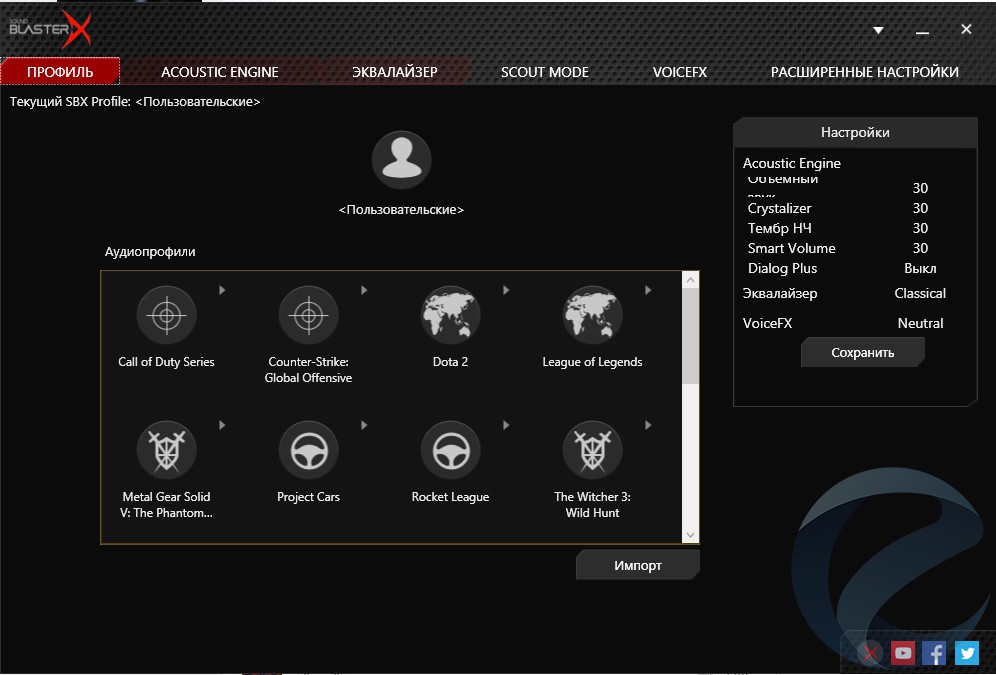
Task: Switch to the Acoustic Engine tab
Action: tap(220, 72)
